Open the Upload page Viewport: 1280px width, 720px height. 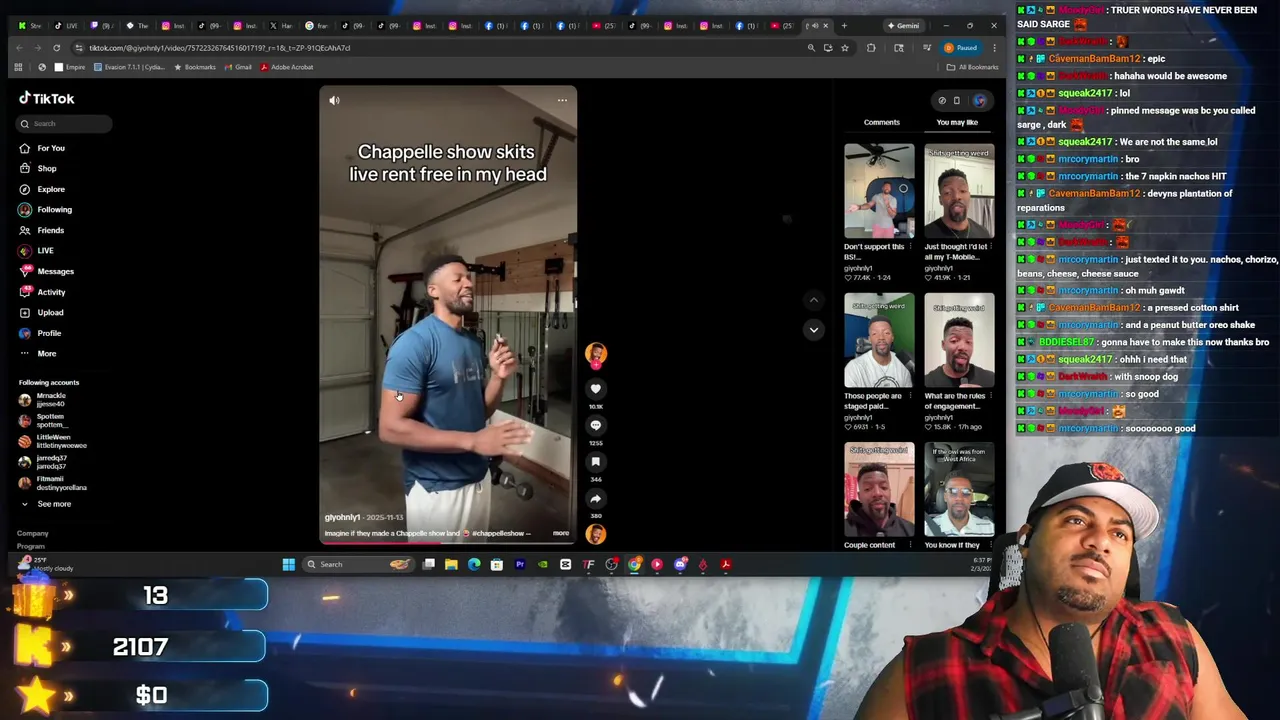[x=41, y=312]
